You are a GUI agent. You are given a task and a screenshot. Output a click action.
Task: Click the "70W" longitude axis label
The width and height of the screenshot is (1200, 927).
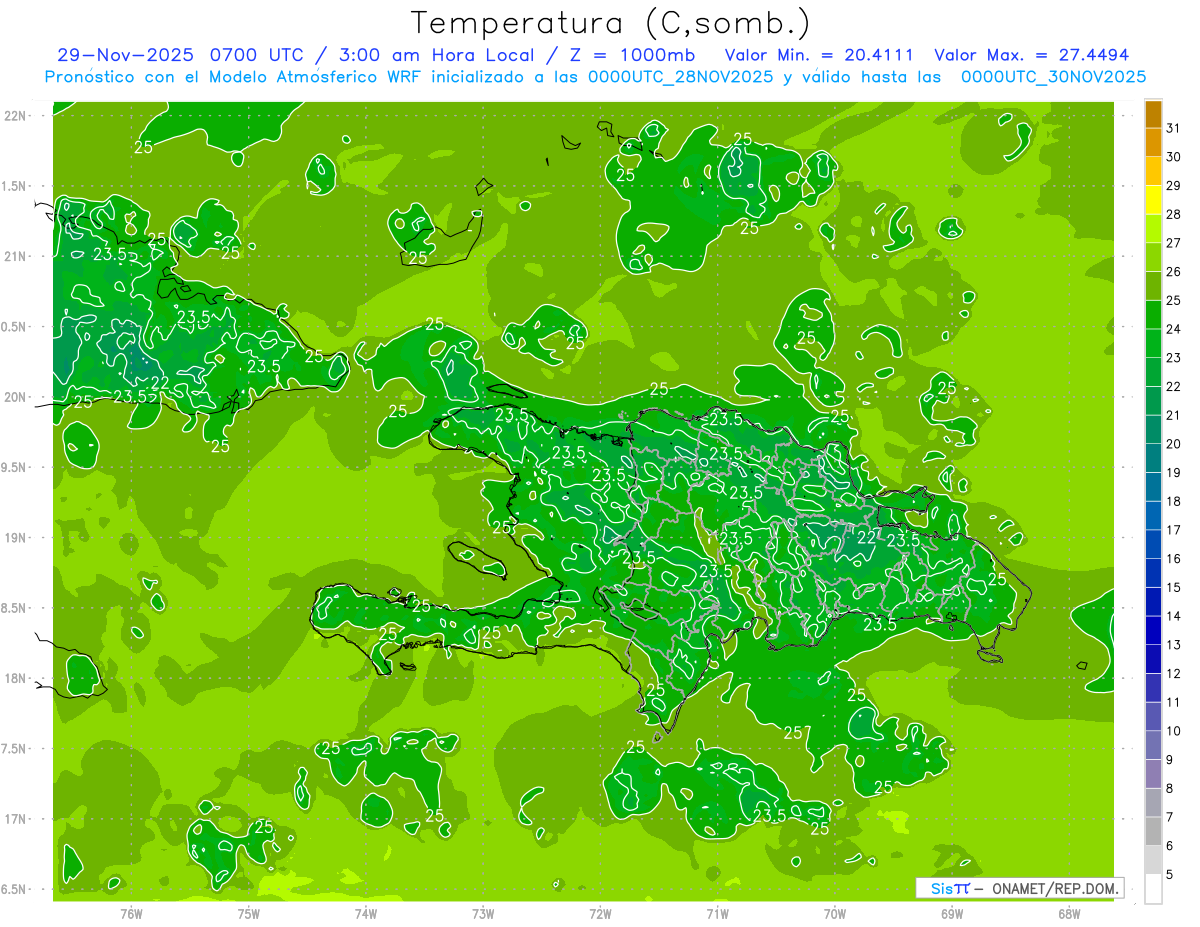click(x=835, y=914)
